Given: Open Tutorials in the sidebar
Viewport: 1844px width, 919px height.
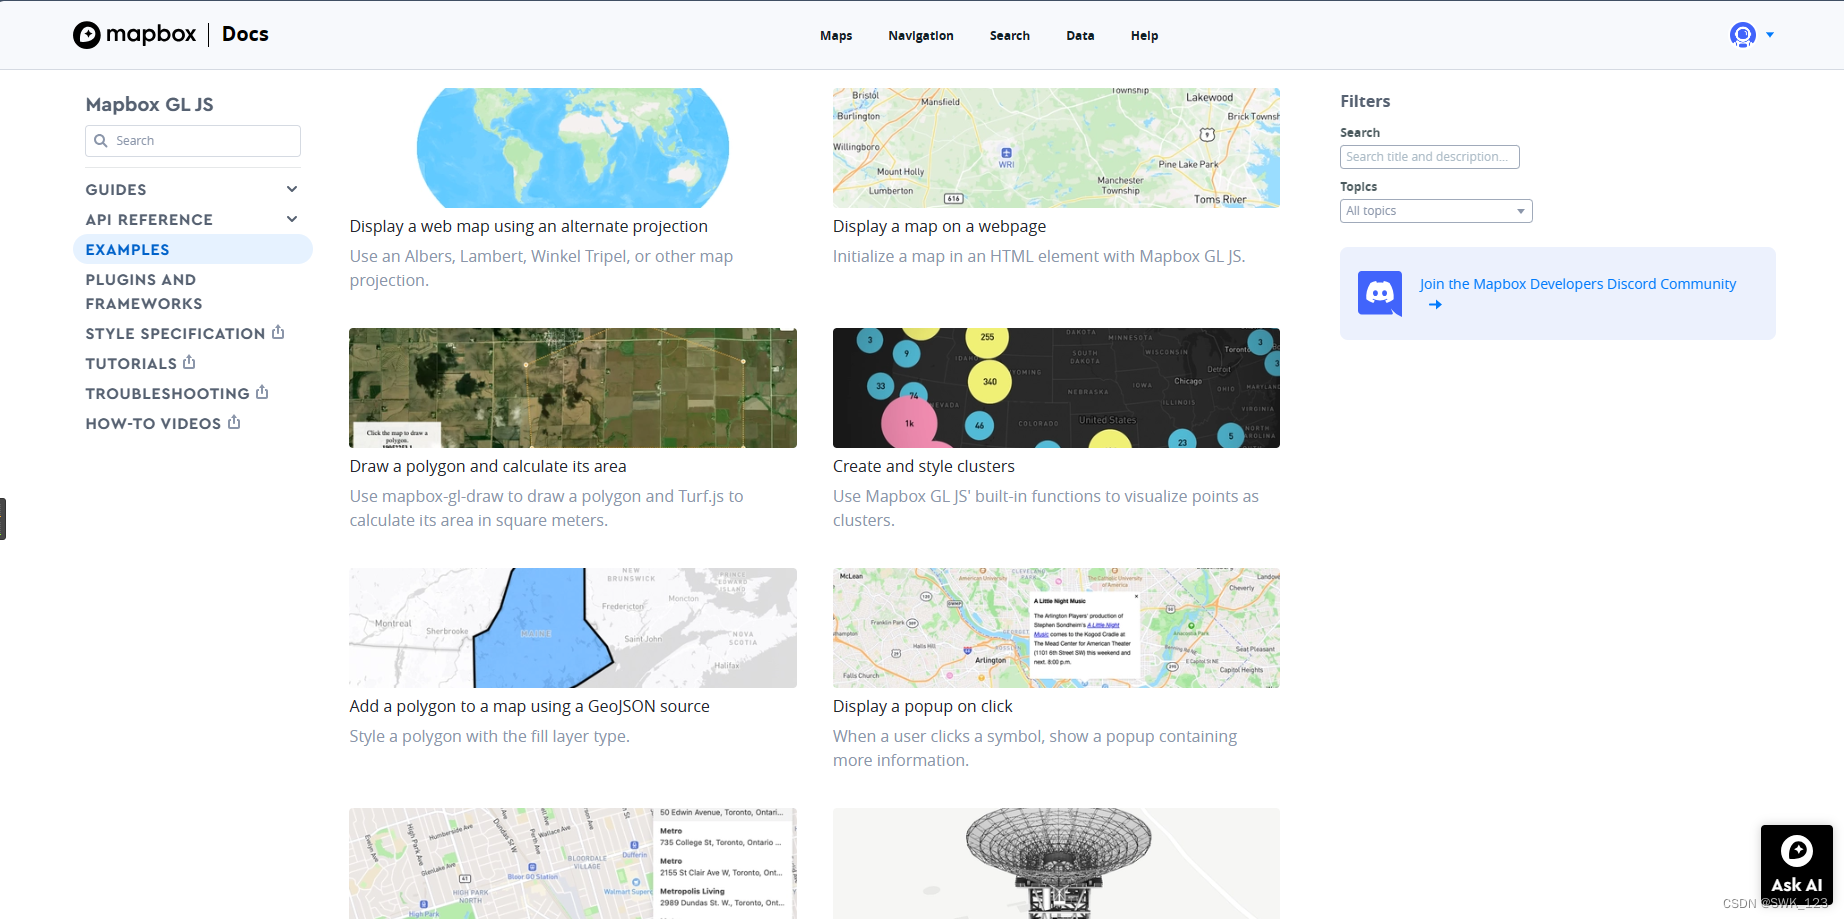Looking at the screenshot, I should click(x=131, y=364).
